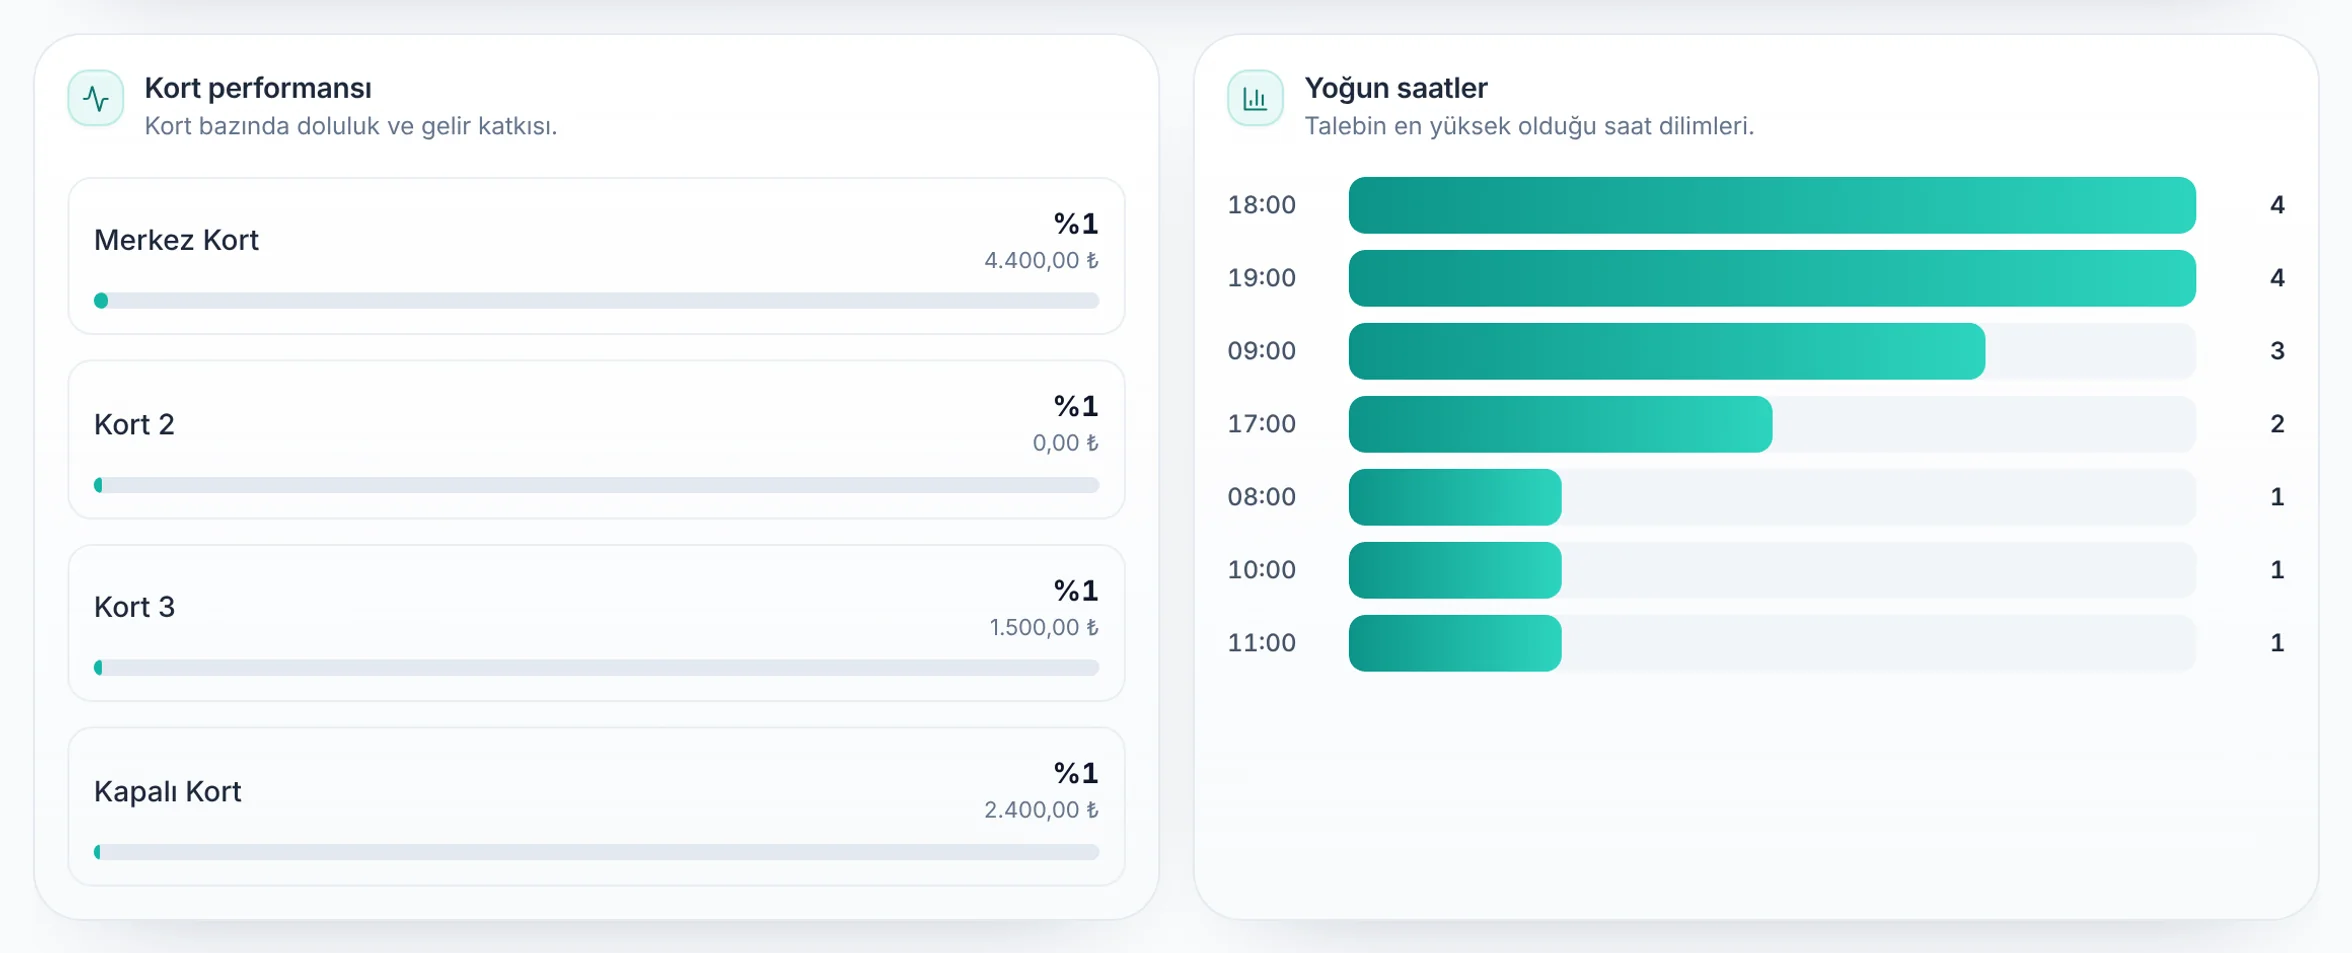Select the 17:00 time label
The height and width of the screenshot is (953, 2352).
pos(1262,424)
